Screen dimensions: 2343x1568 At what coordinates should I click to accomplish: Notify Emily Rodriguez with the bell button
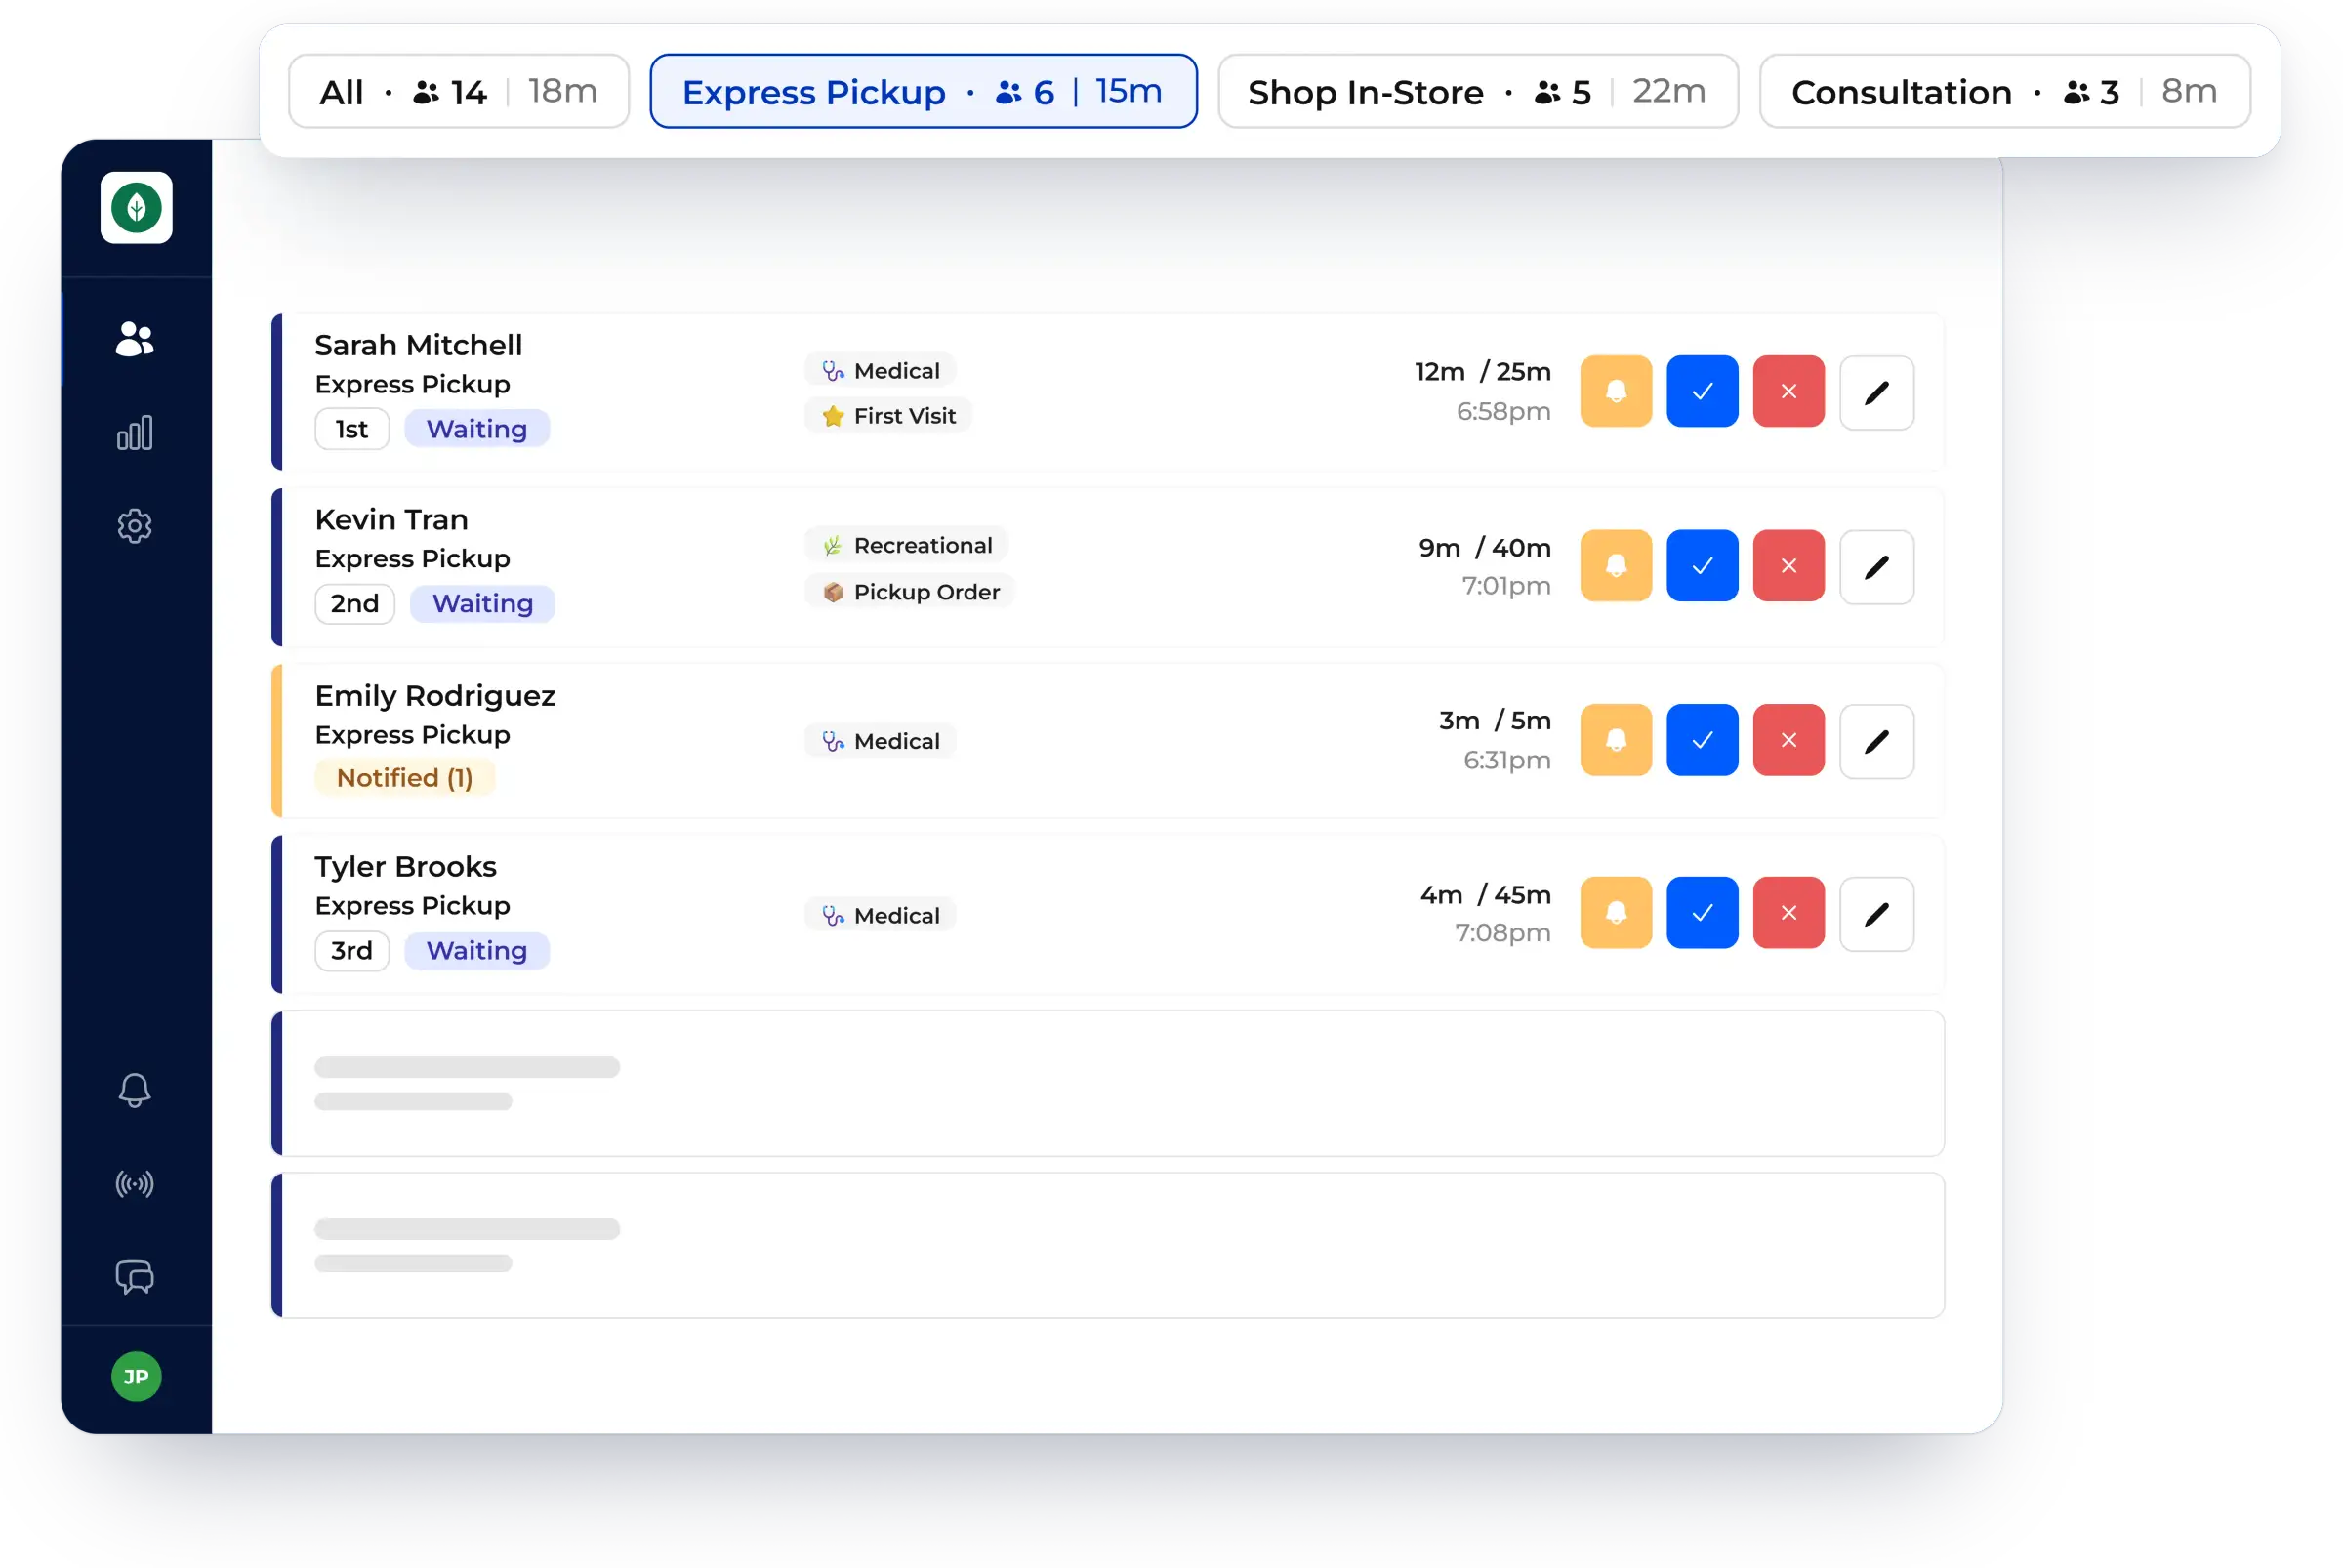(x=1616, y=740)
